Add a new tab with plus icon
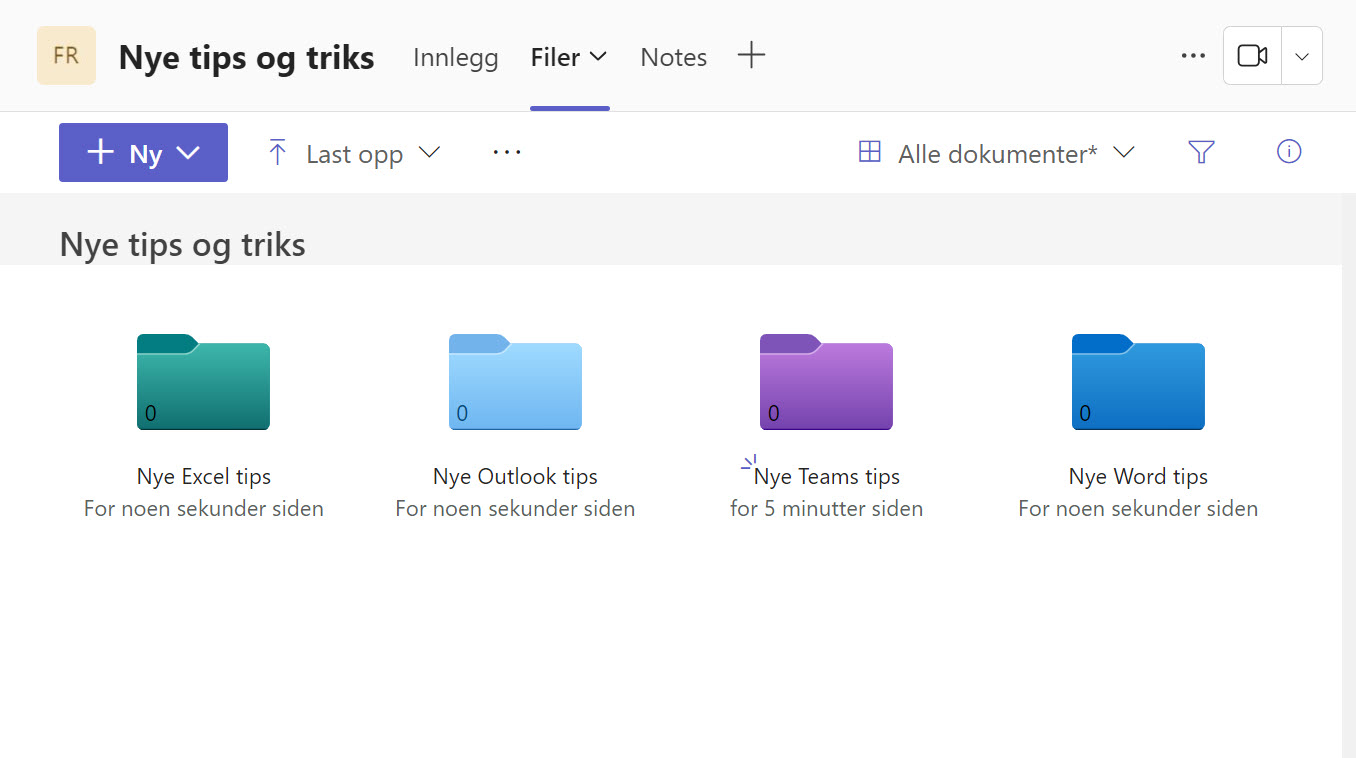1356x758 pixels. click(751, 56)
